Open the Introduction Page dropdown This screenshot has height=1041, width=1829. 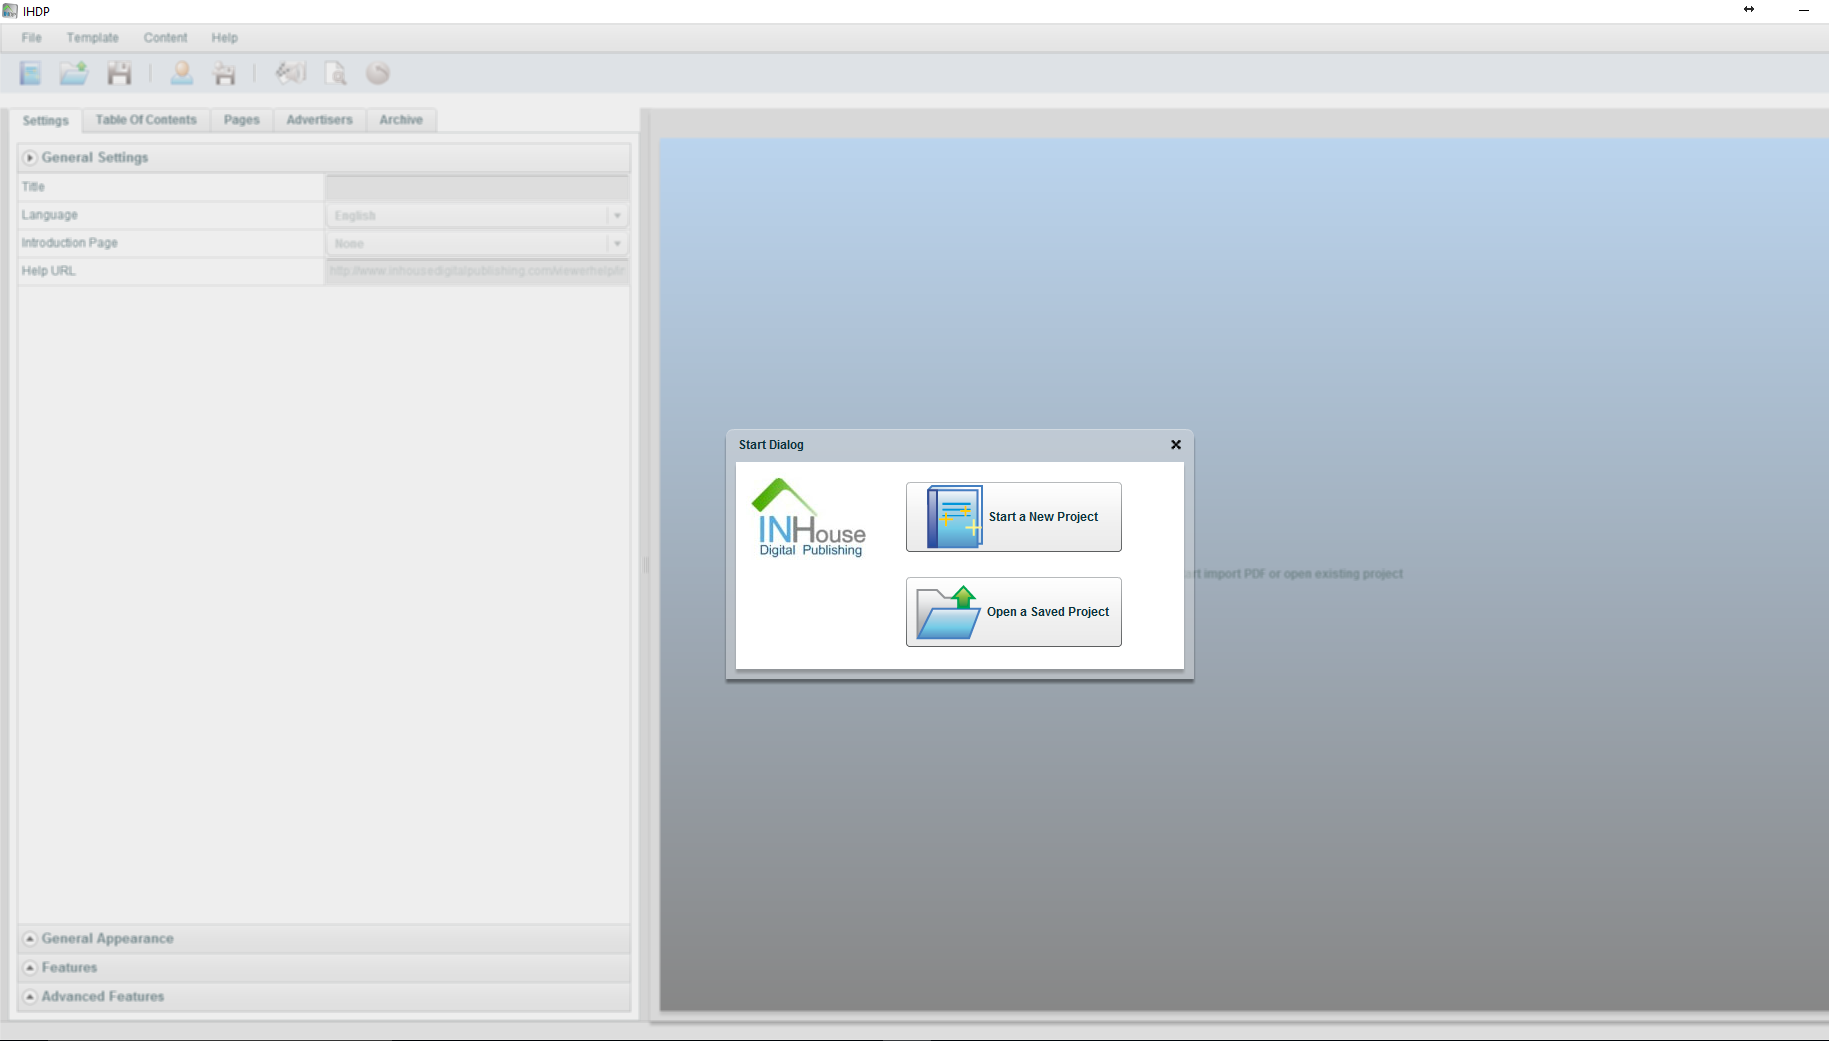click(477, 243)
